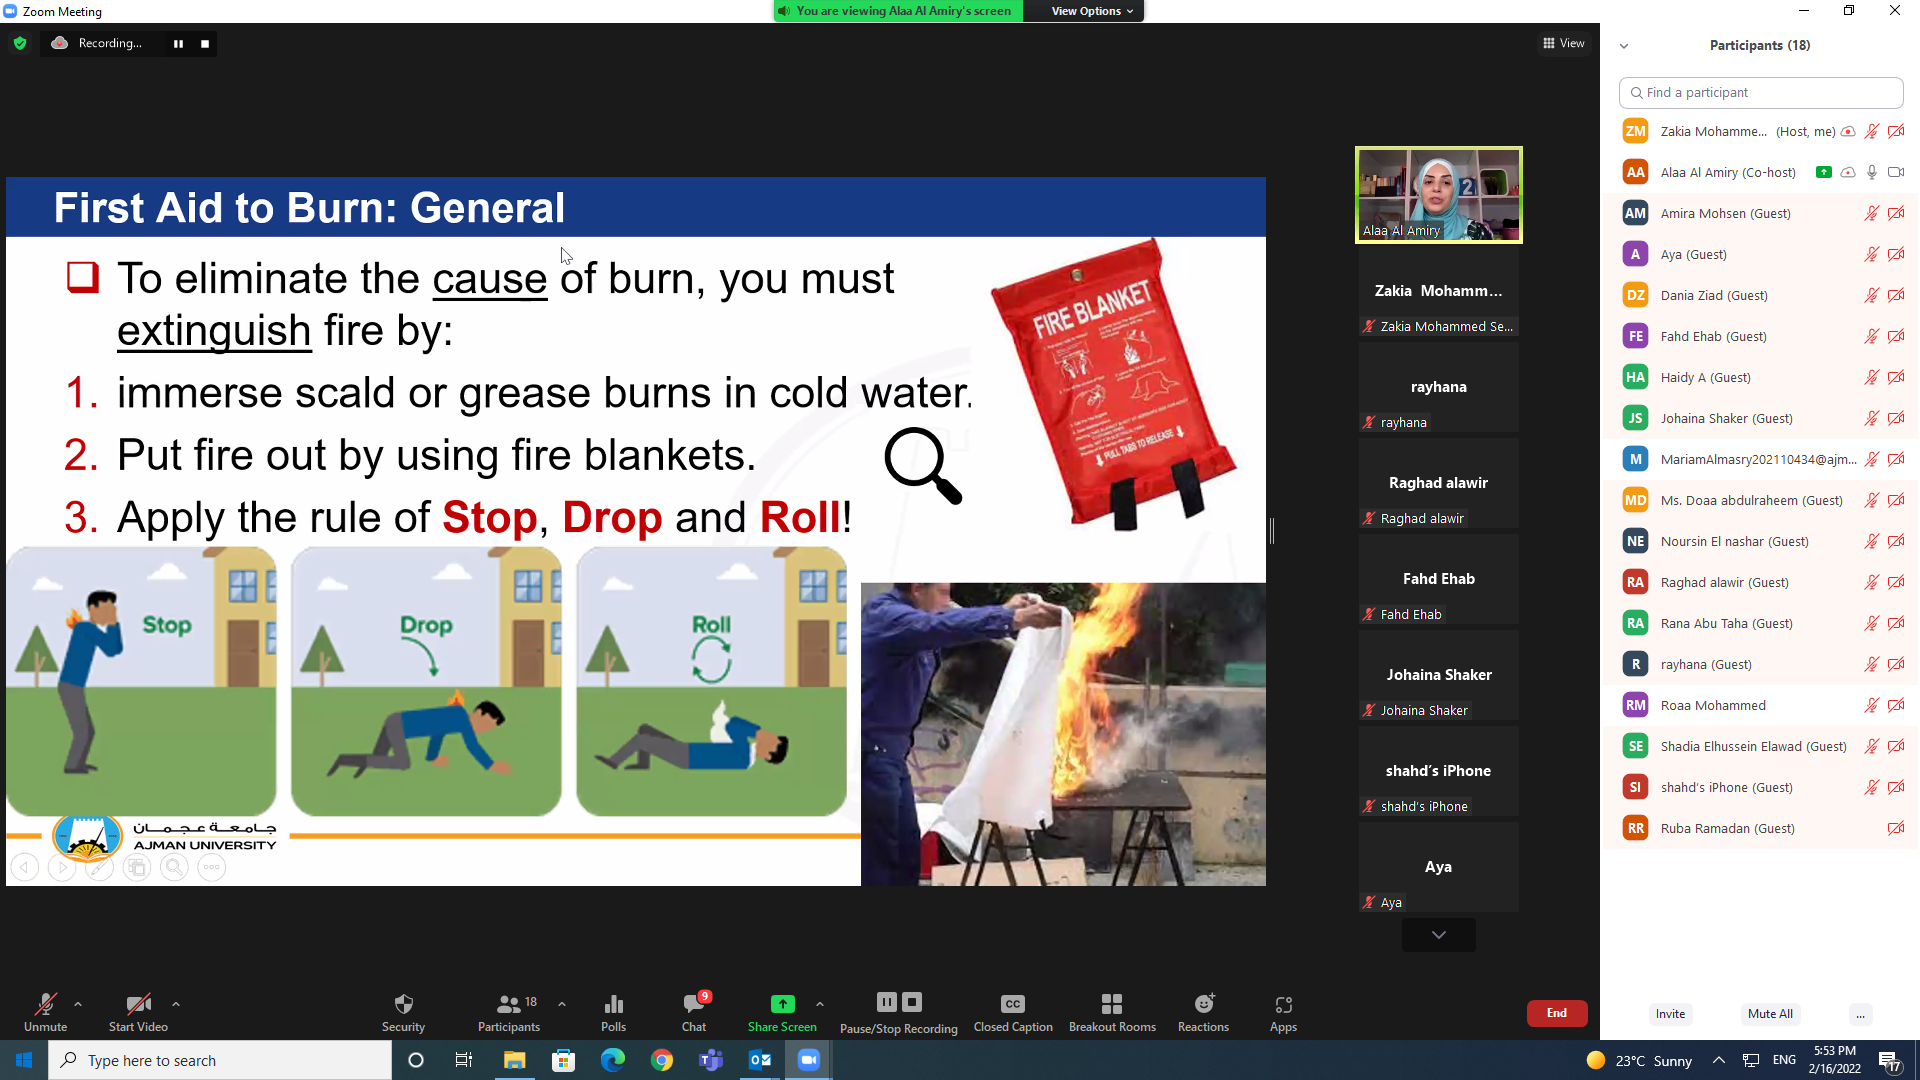1920x1080 pixels.
Task: Pause the recording in top bar
Action: [178, 43]
